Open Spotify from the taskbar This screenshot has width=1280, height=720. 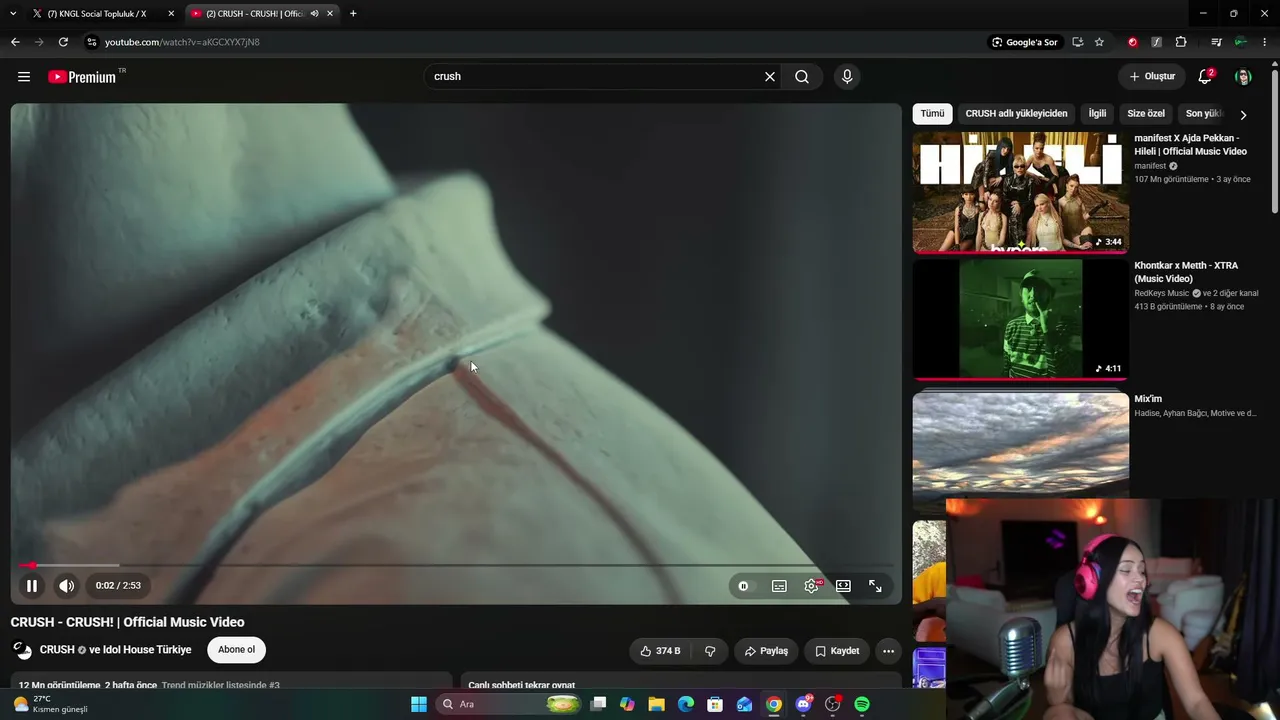[x=862, y=704]
